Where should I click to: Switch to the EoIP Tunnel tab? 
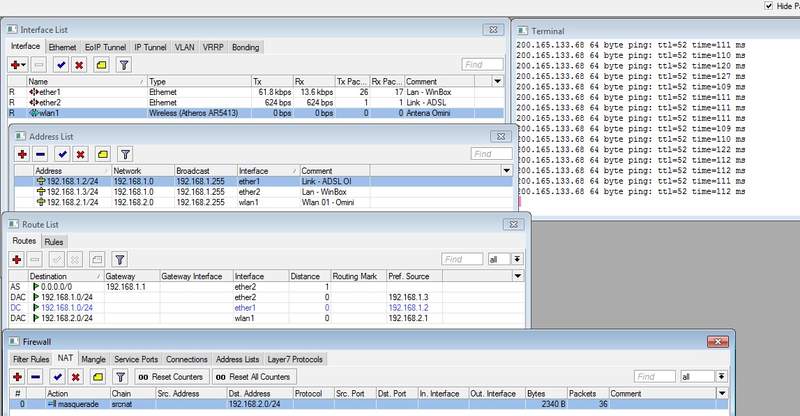pos(105,47)
